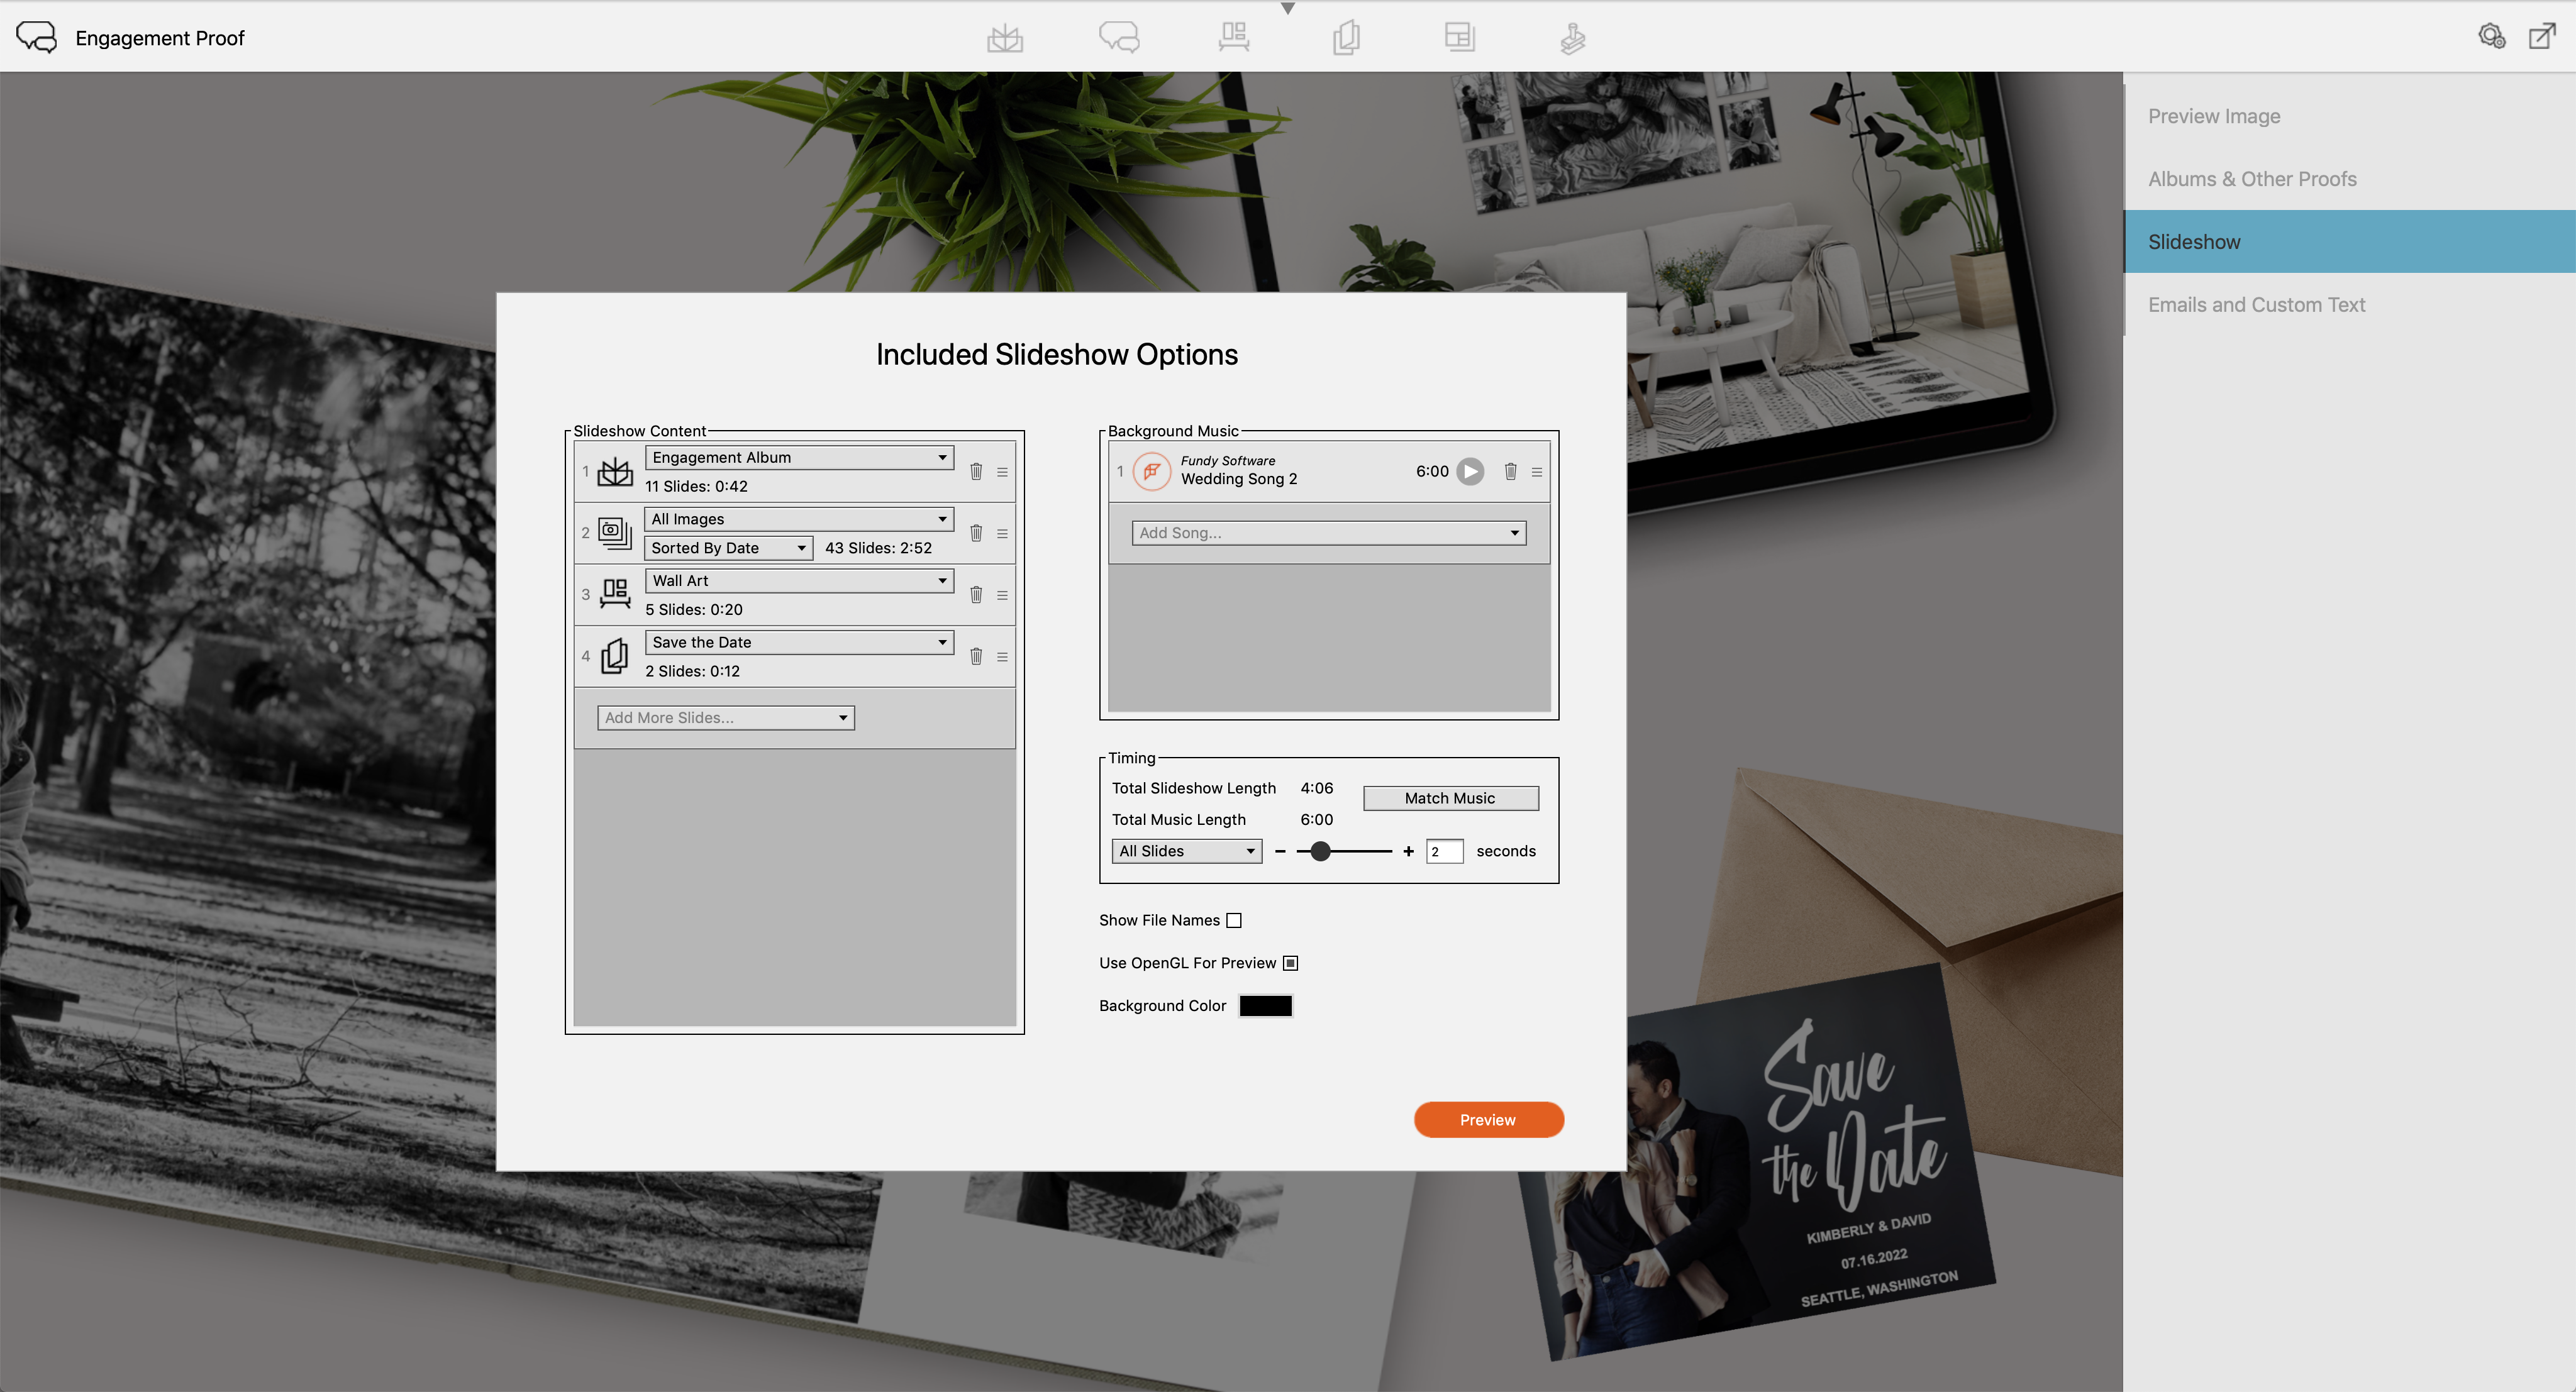This screenshot has width=2576, height=1392.
Task: Open the Sorted By Date dropdown
Action: coord(728,548)
